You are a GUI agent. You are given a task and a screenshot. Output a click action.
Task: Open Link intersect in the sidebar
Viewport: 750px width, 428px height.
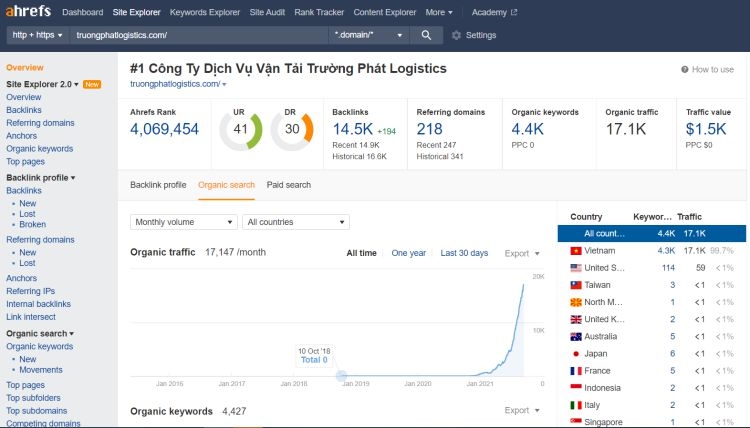(x=31, y=317)
